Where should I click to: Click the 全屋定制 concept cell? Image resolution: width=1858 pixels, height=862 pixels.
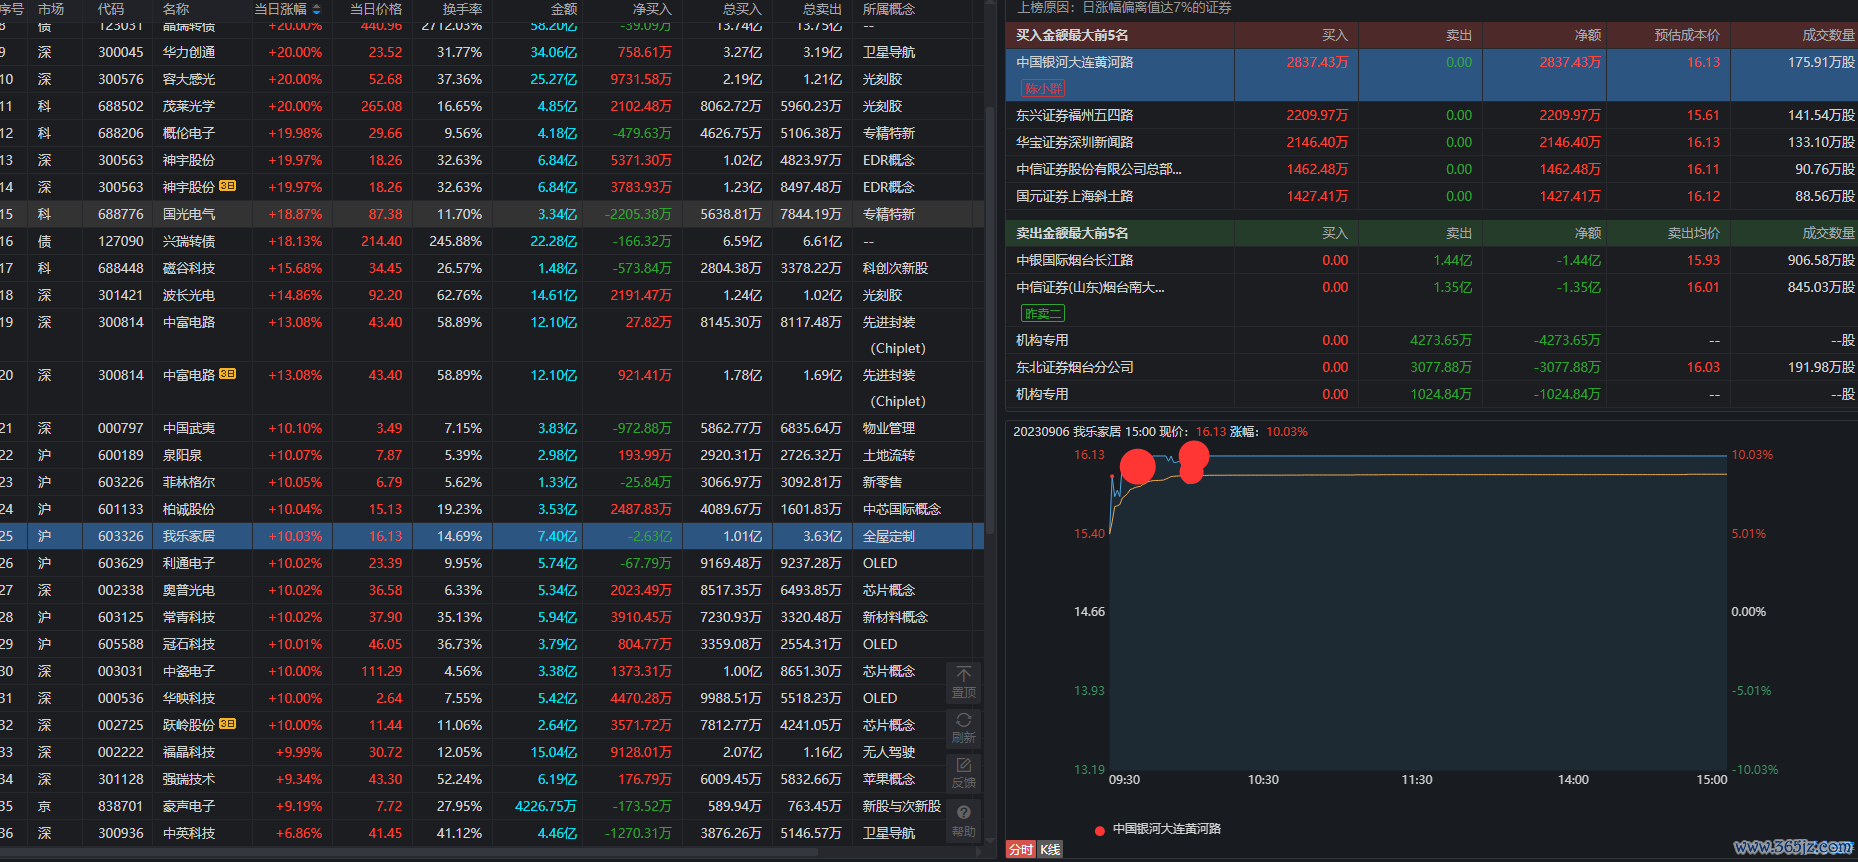pyautogui.click(x=889, y=536)
